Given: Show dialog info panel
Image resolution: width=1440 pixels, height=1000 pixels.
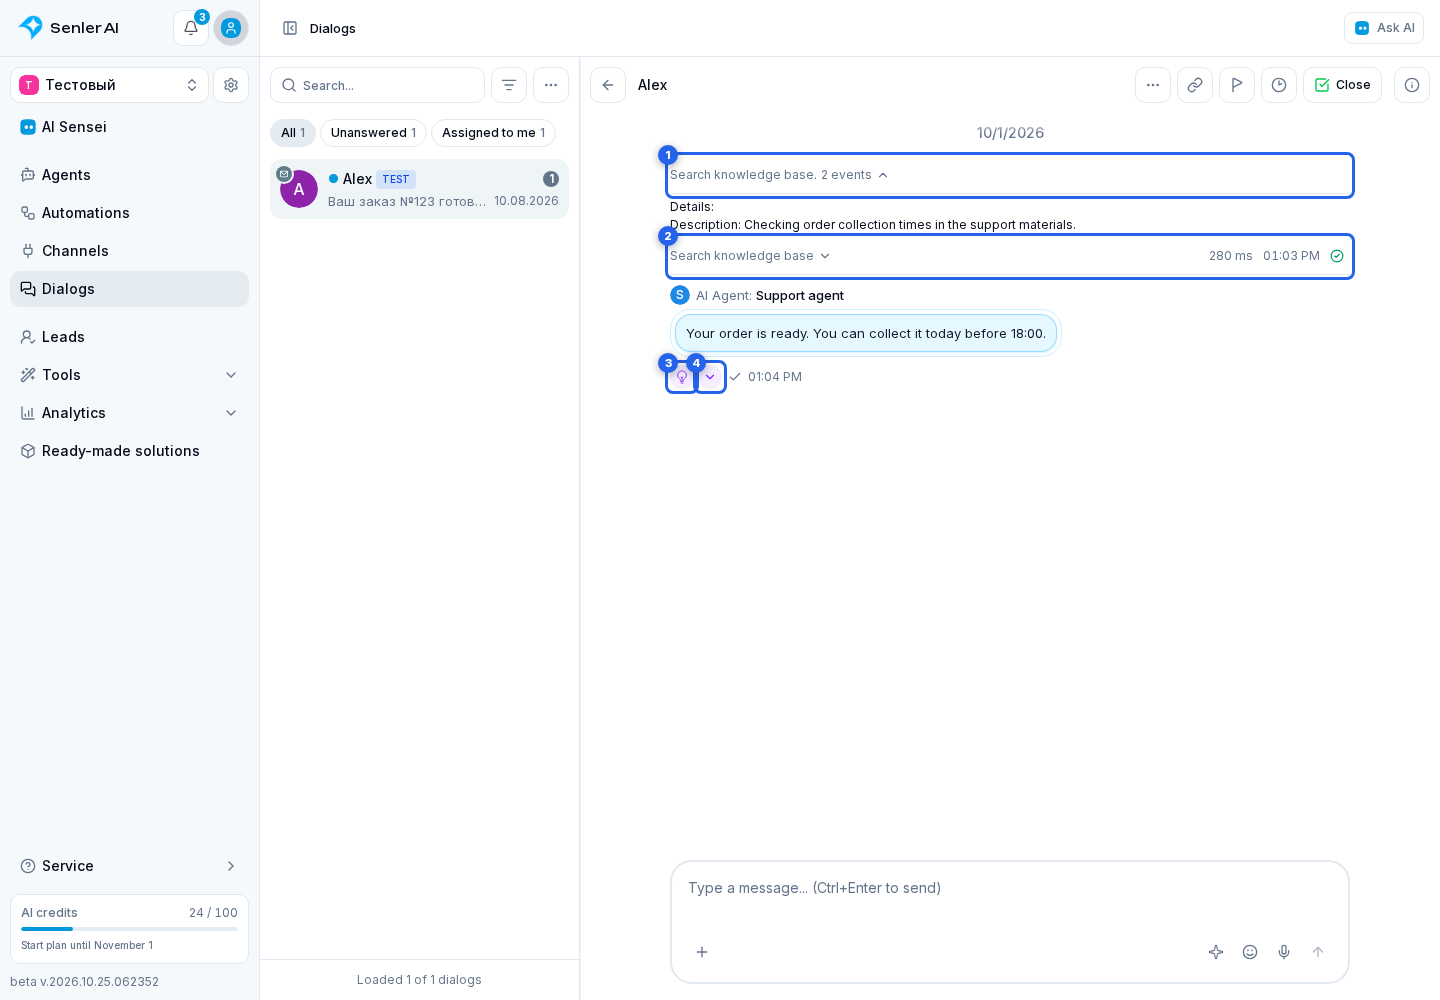Looking at the screenshot, I should click(1412, 85).
